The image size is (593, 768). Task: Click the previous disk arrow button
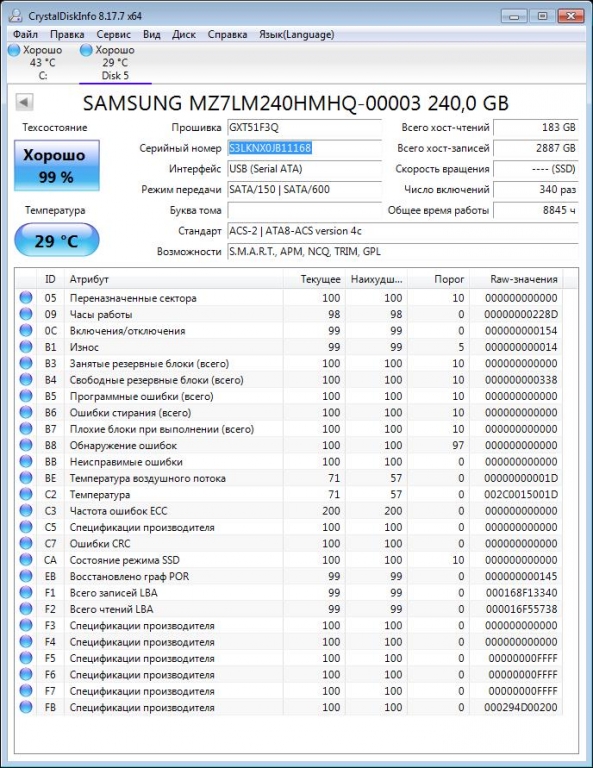[x=24, y=102]
